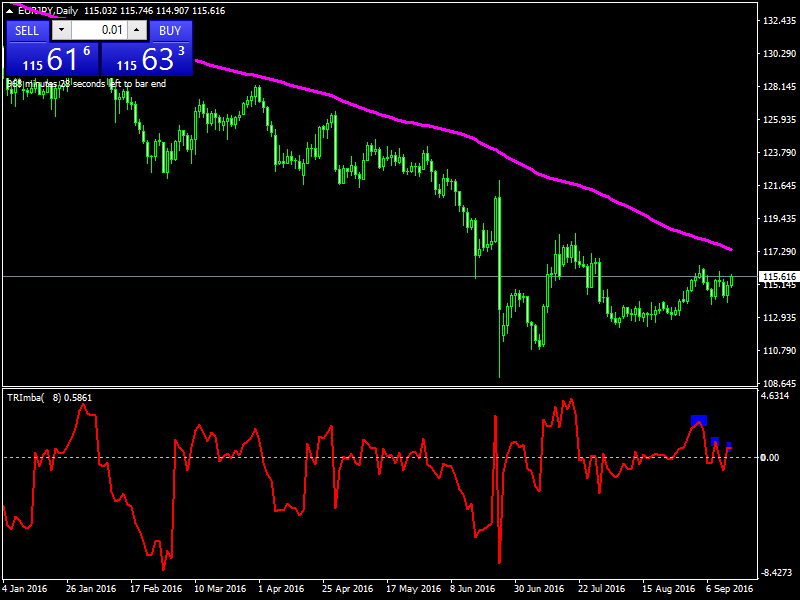Click the date label 15 Aug 2016
The image size is (800, 600).
(x=668, y=588)
